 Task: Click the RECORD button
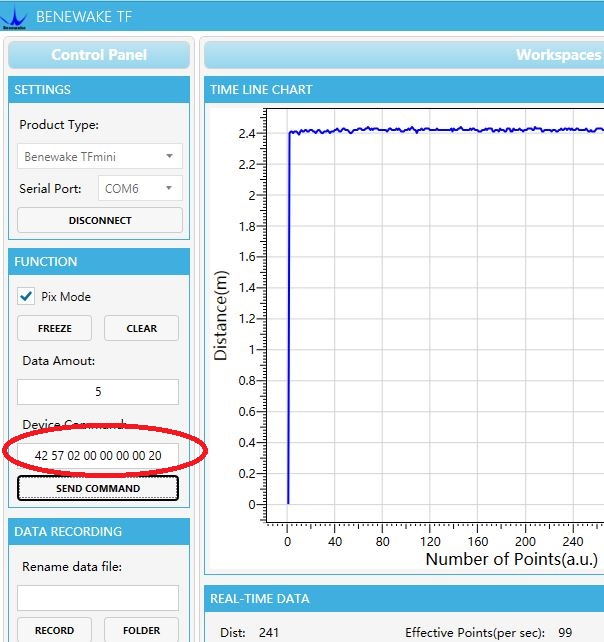coord(54,630)
